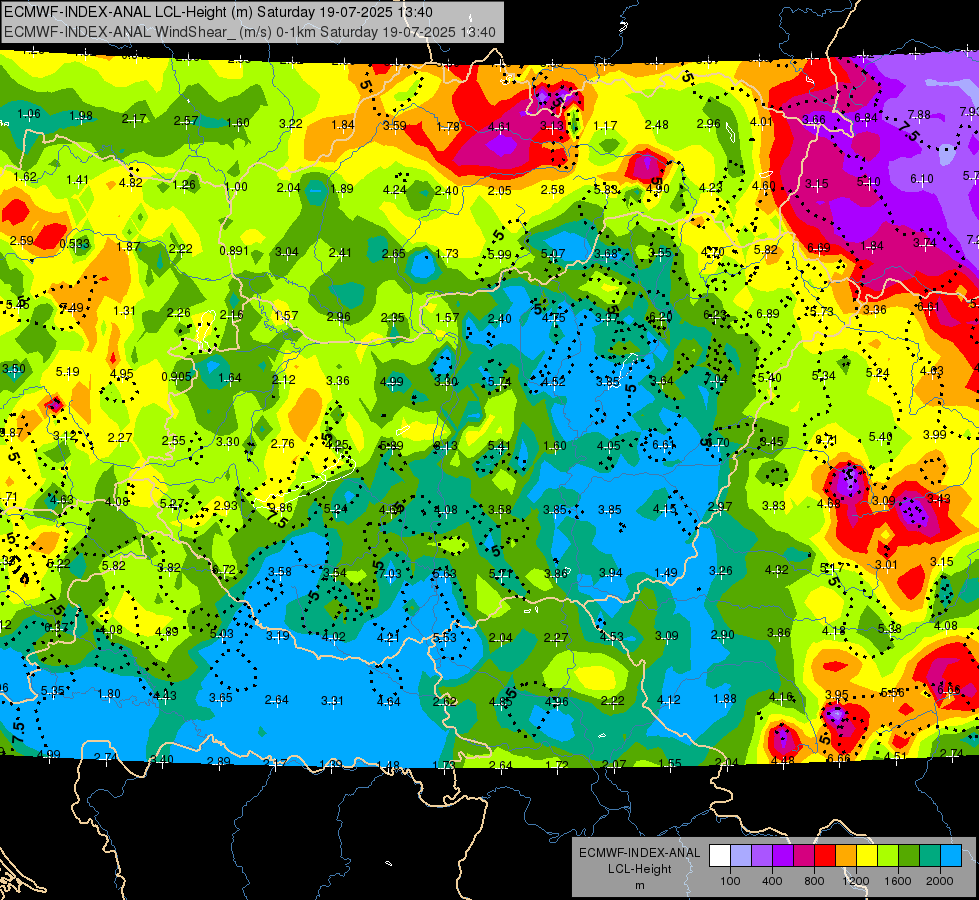
Task: Click the wind shear value 3.74
Action: tap(925, 242)
